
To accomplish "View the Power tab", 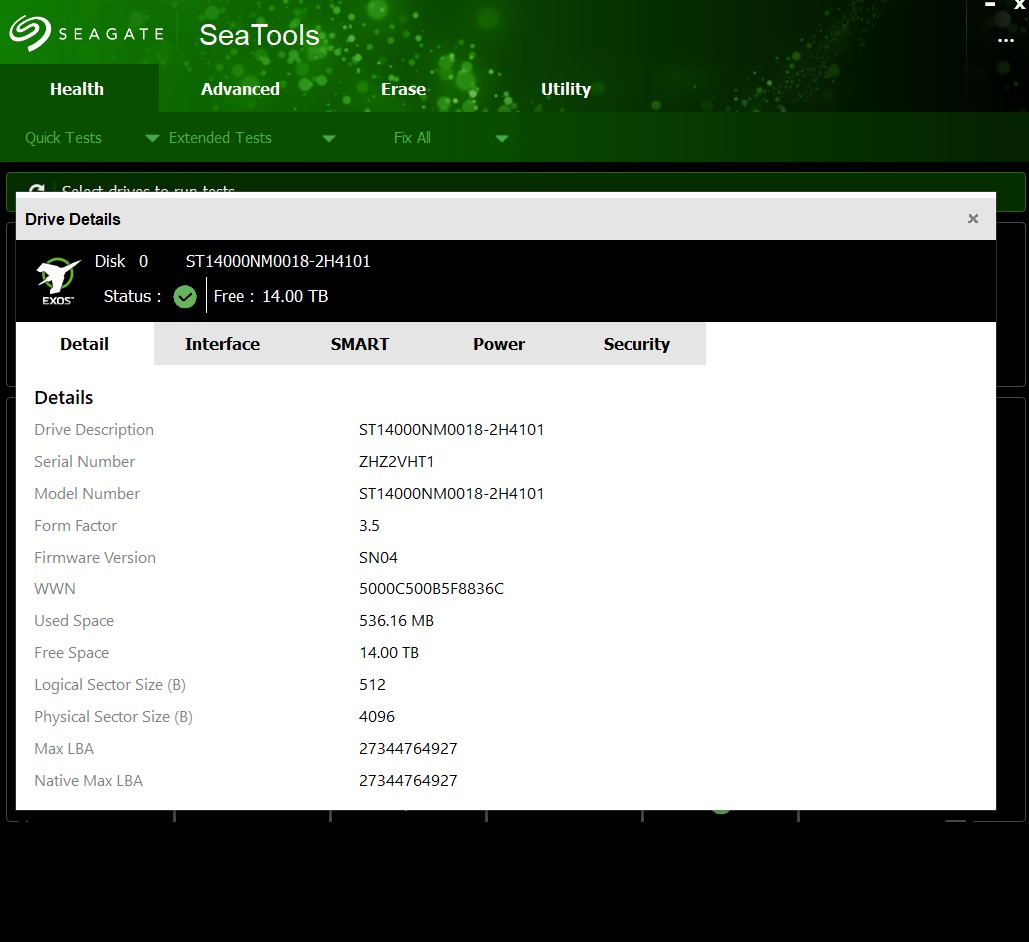I will coord(499,344).
